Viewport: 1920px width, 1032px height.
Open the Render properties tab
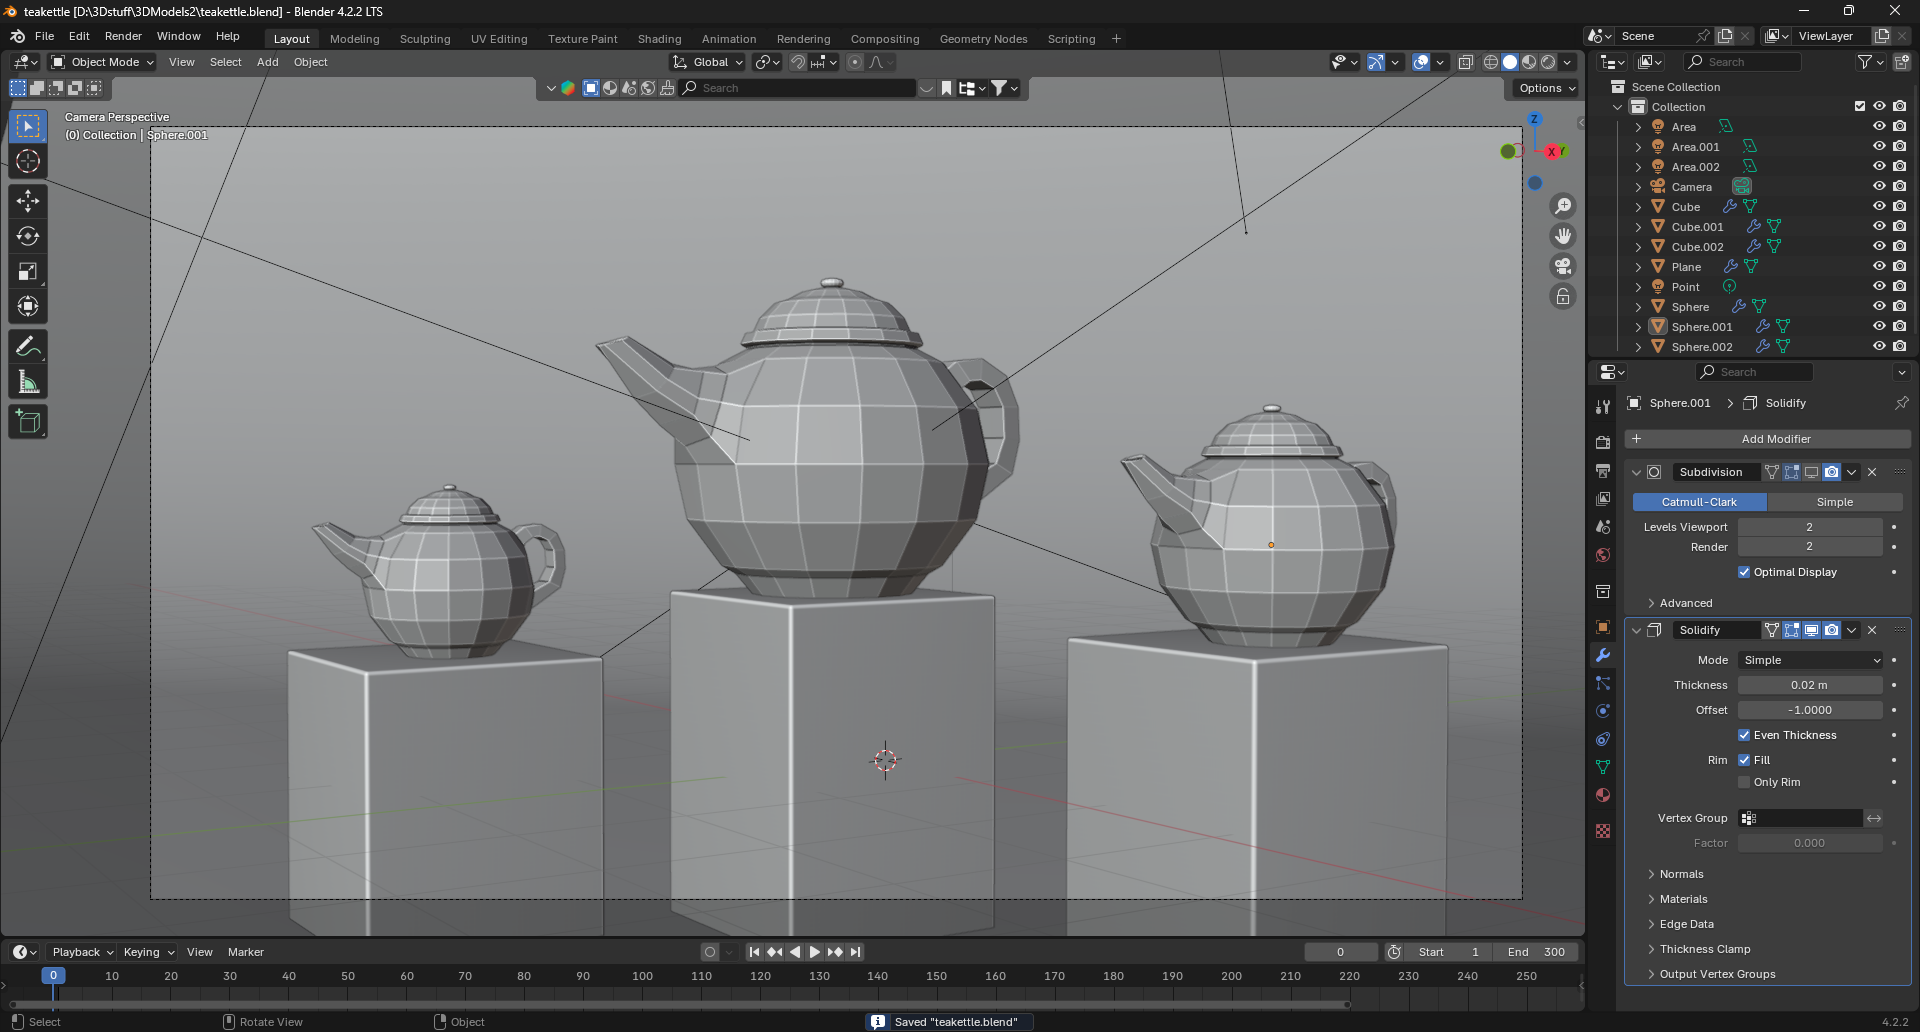[x=1603, y=442]
